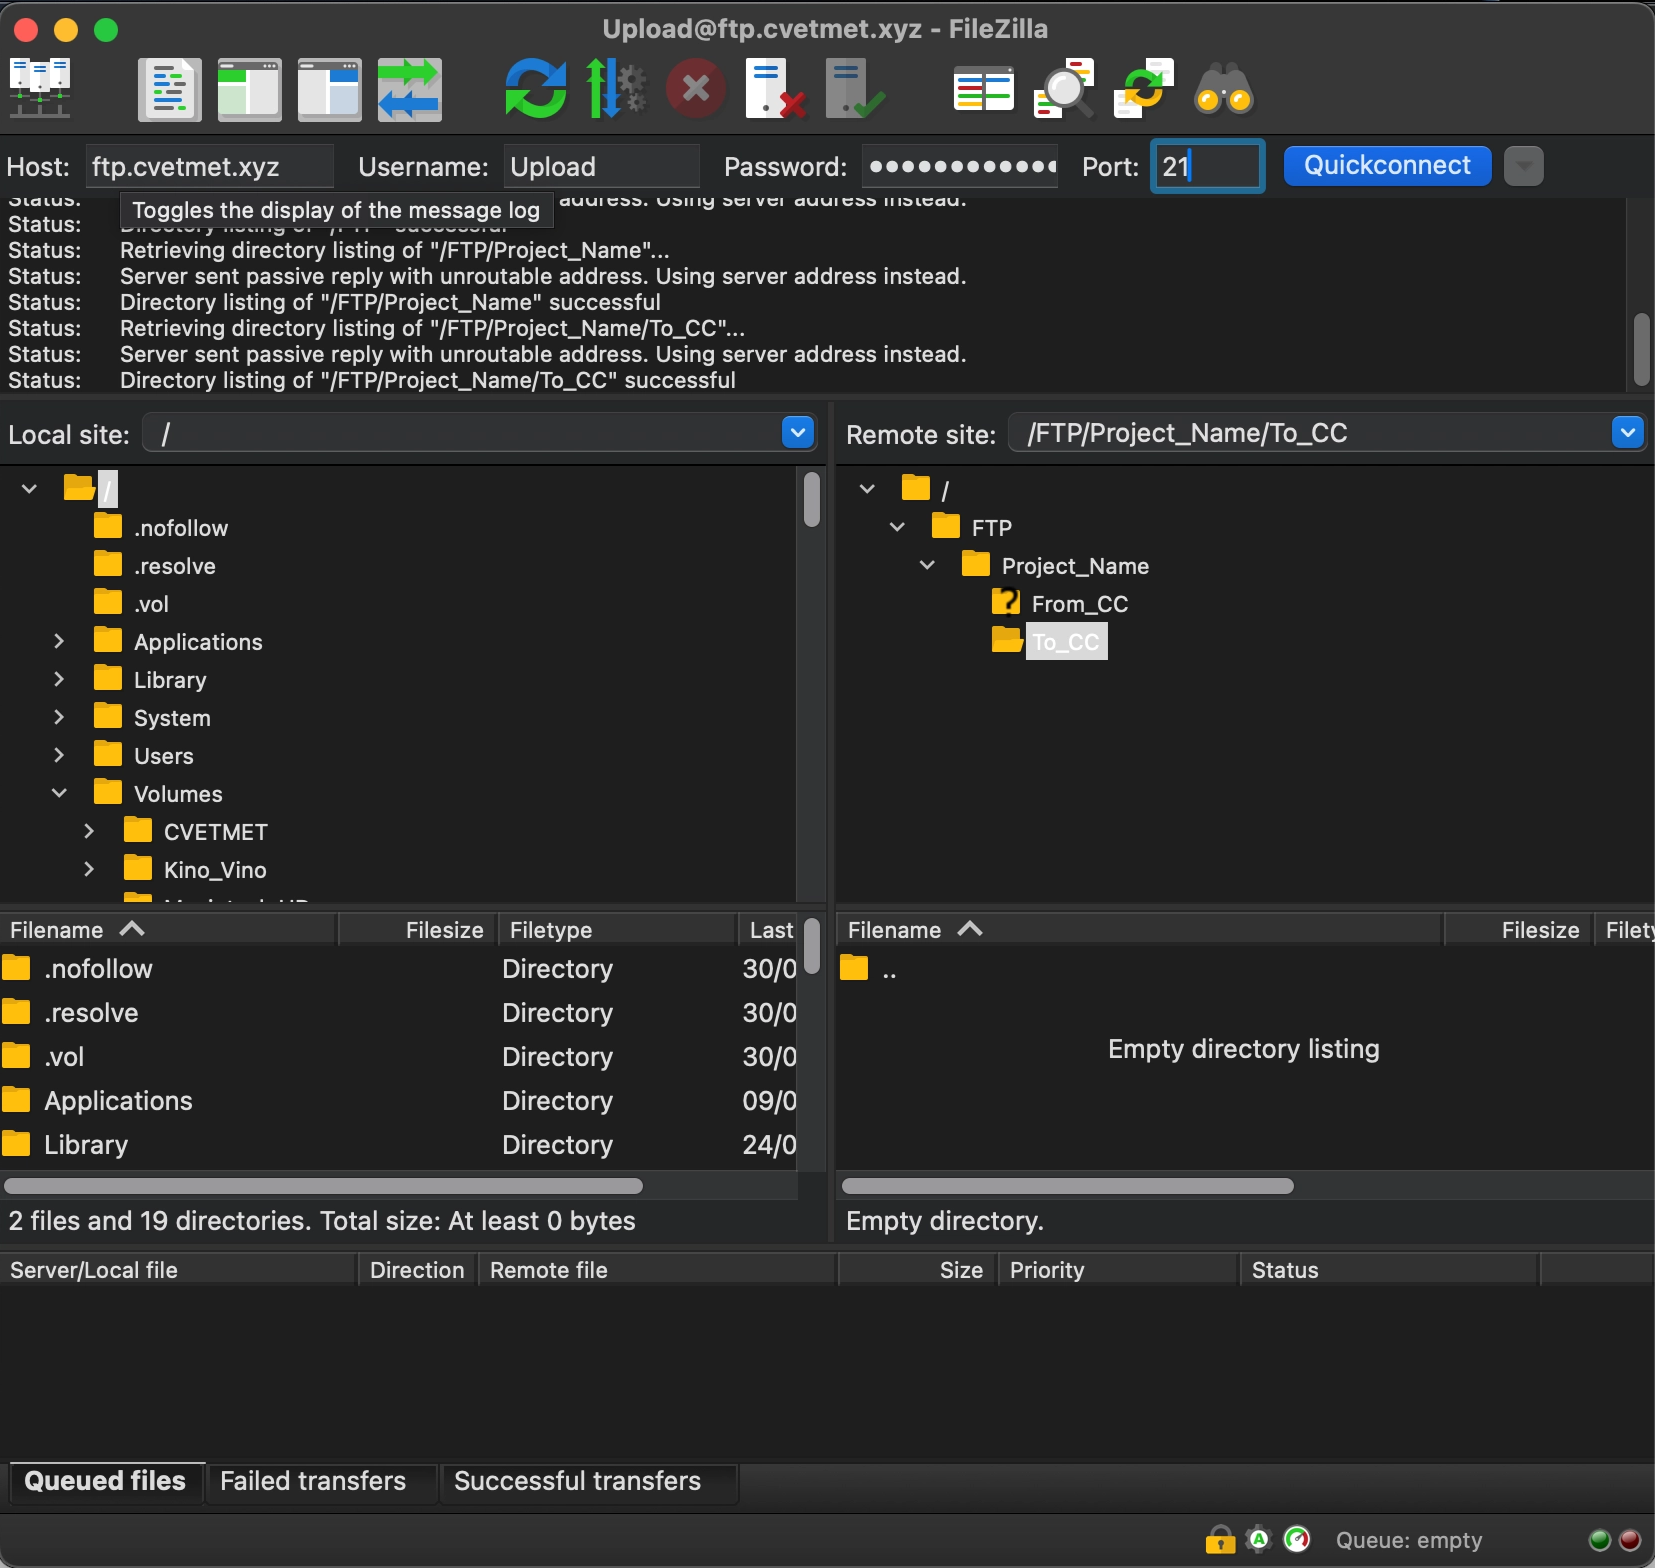Expand the local Applications folder
This screenshot has height=1568, width=1655.
tap(59, 641)
